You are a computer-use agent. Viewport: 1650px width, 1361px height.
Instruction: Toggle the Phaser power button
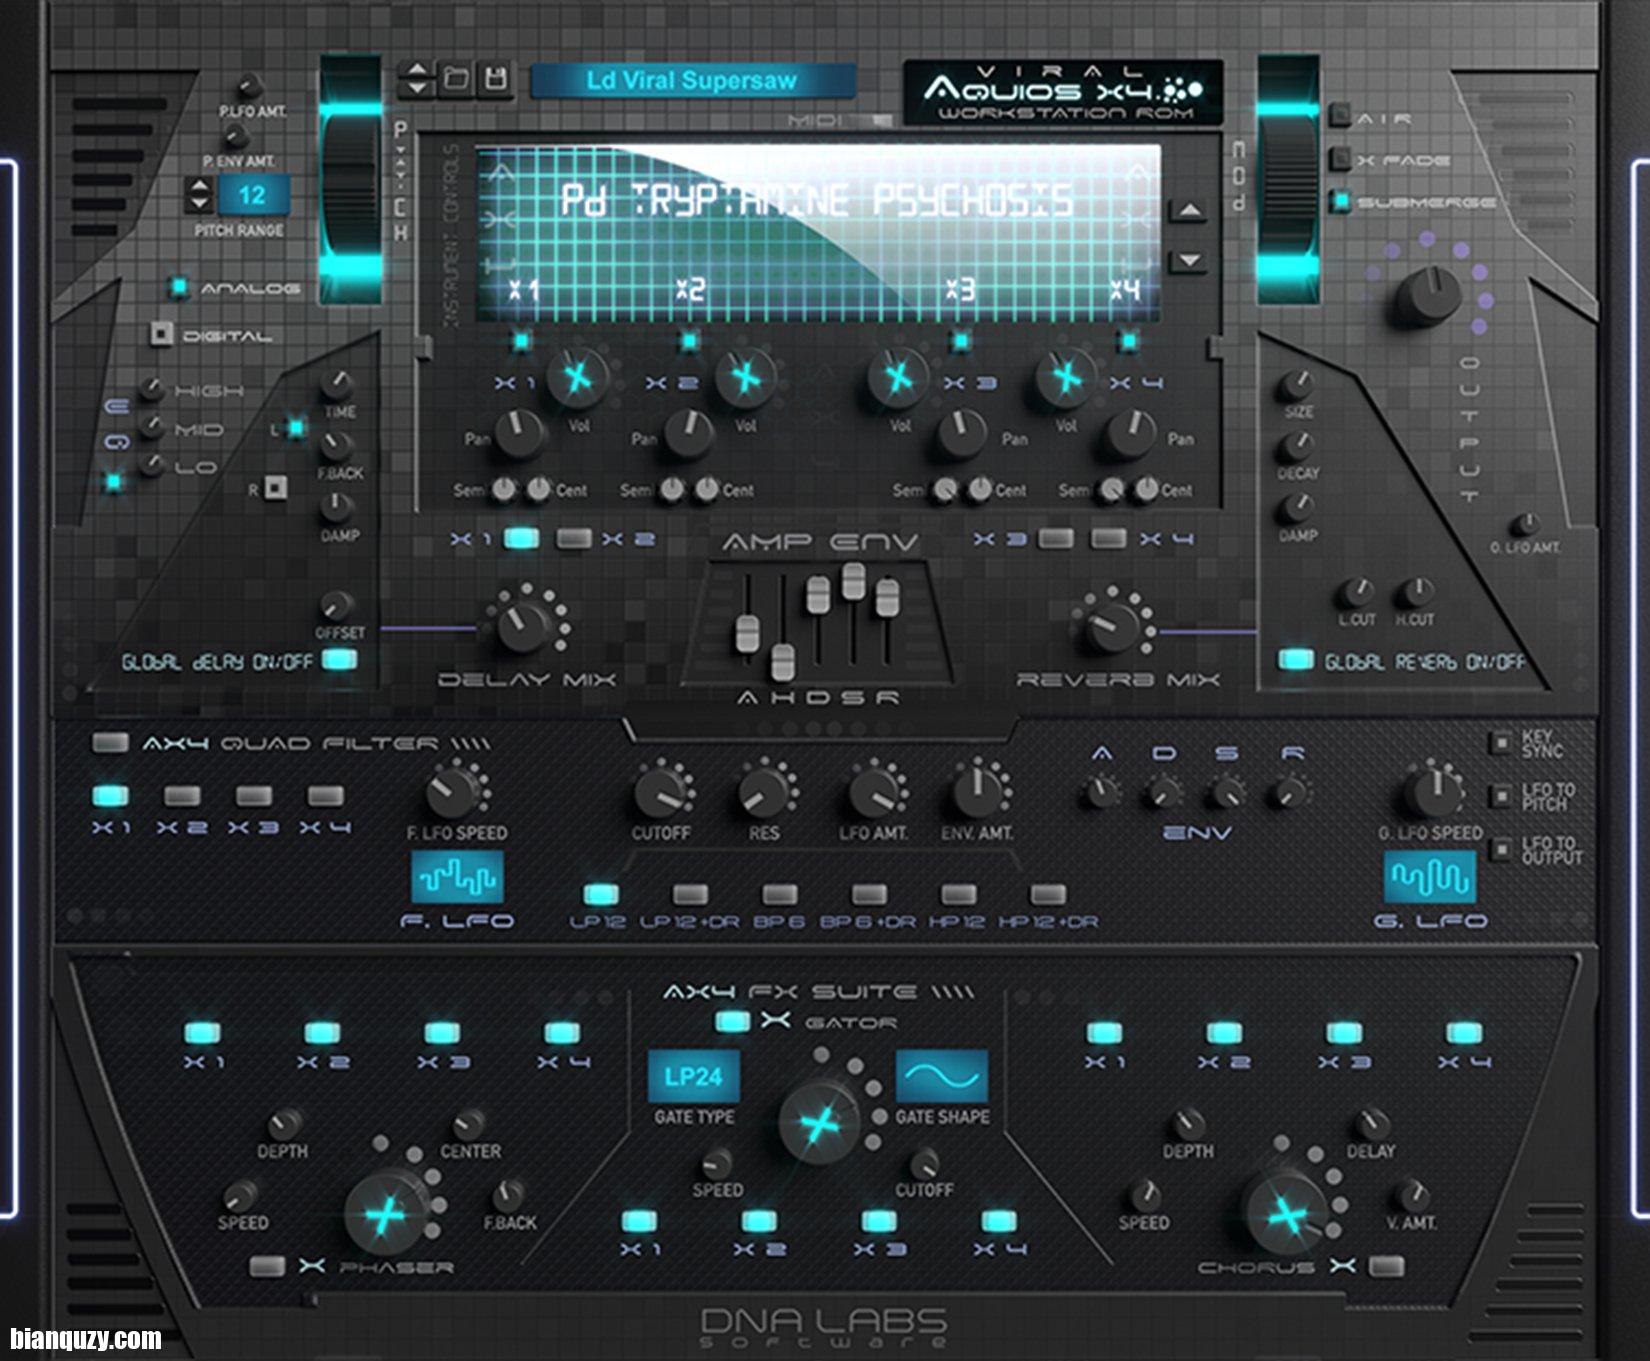[x=267, y=1266]
